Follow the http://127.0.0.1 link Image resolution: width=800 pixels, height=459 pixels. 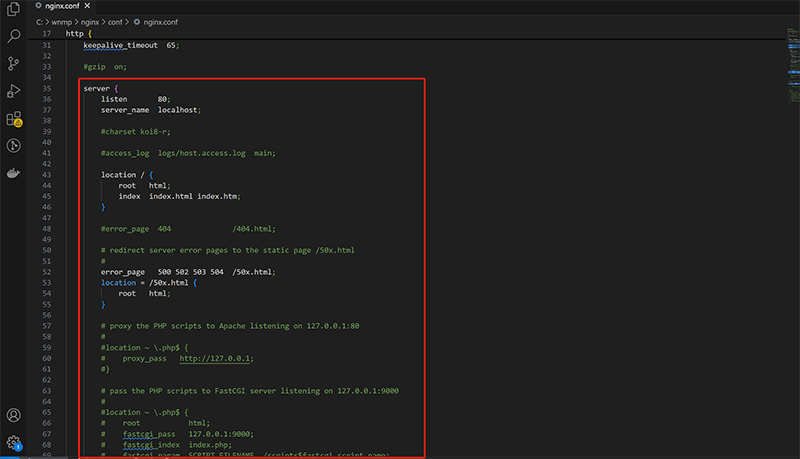(x=214, y=359)
